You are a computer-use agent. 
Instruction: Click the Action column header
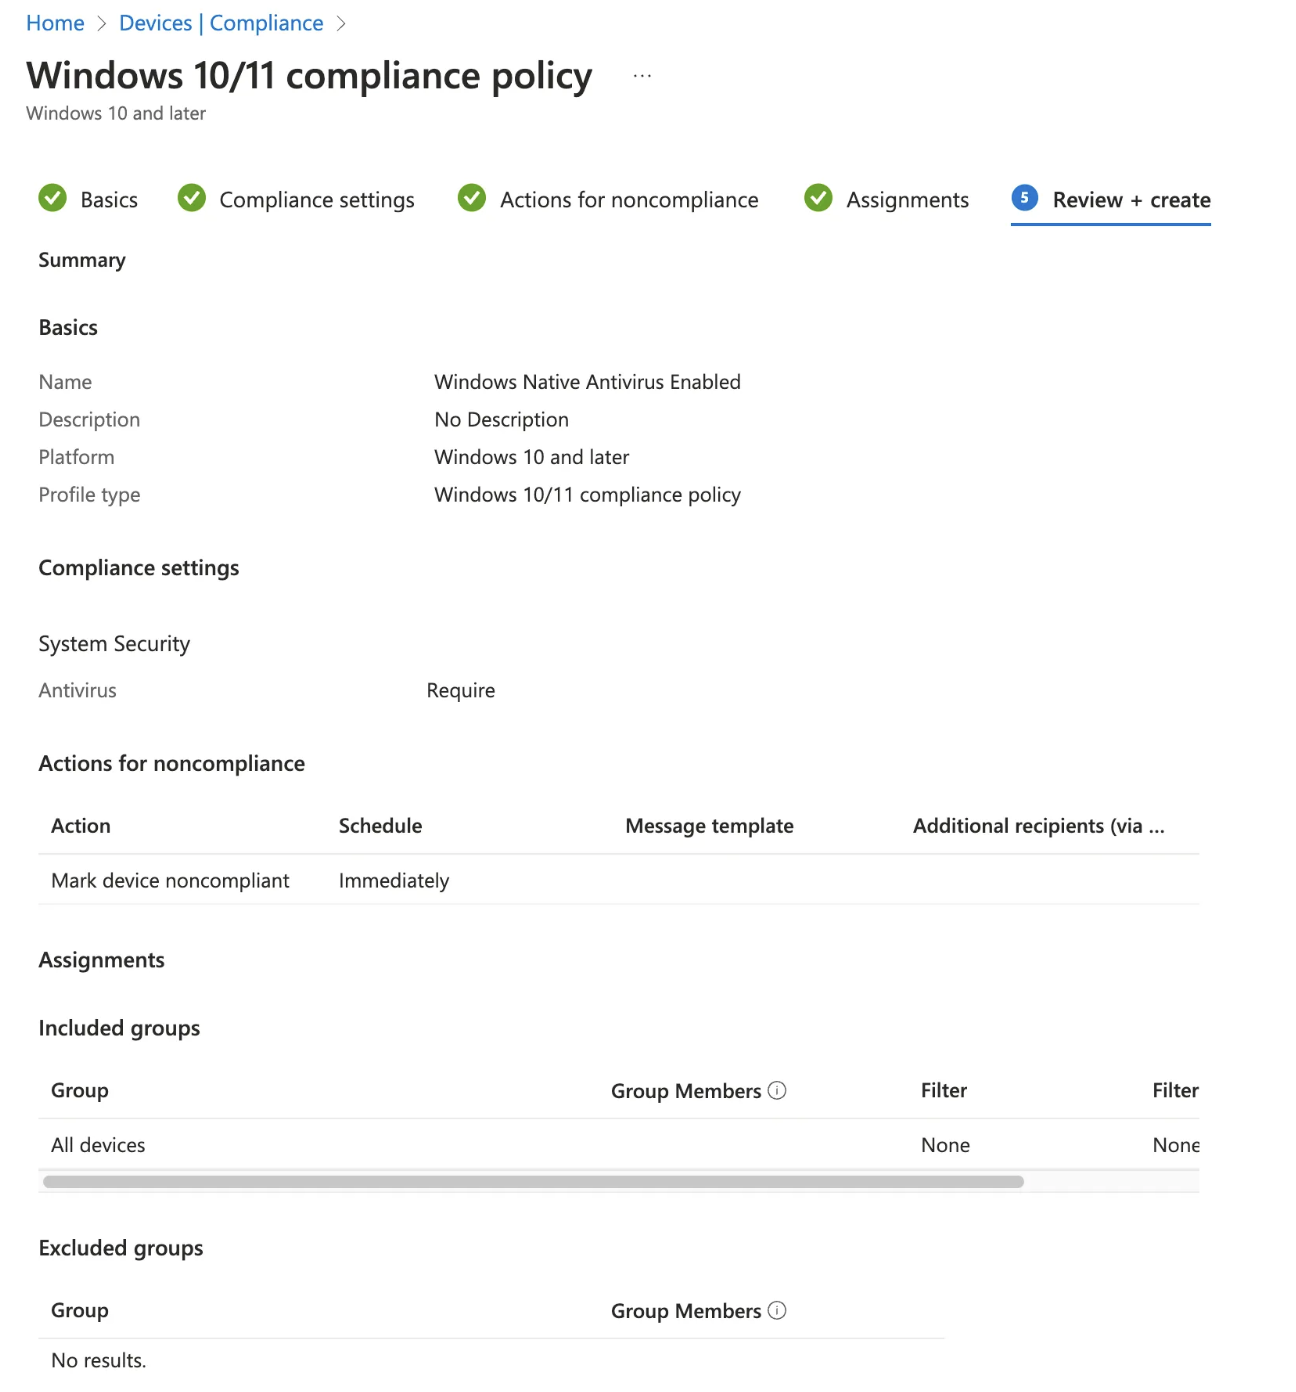coord(81,826)
